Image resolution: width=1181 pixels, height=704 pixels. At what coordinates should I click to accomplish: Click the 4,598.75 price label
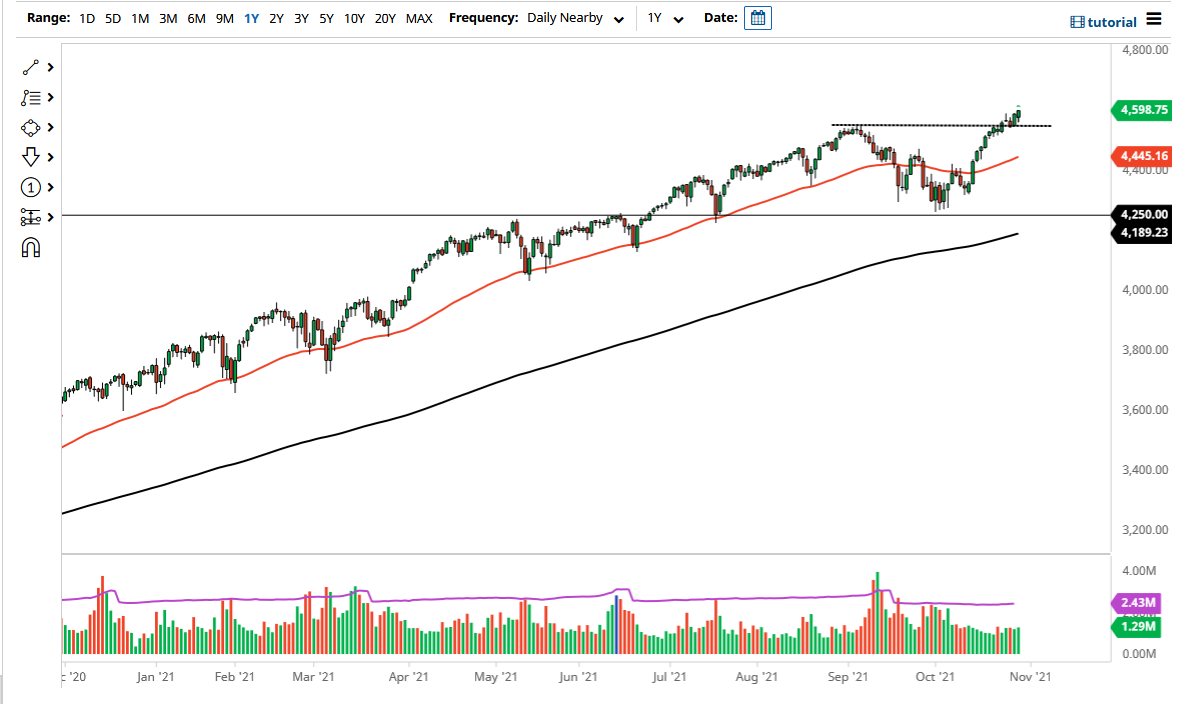[1140, 110]
